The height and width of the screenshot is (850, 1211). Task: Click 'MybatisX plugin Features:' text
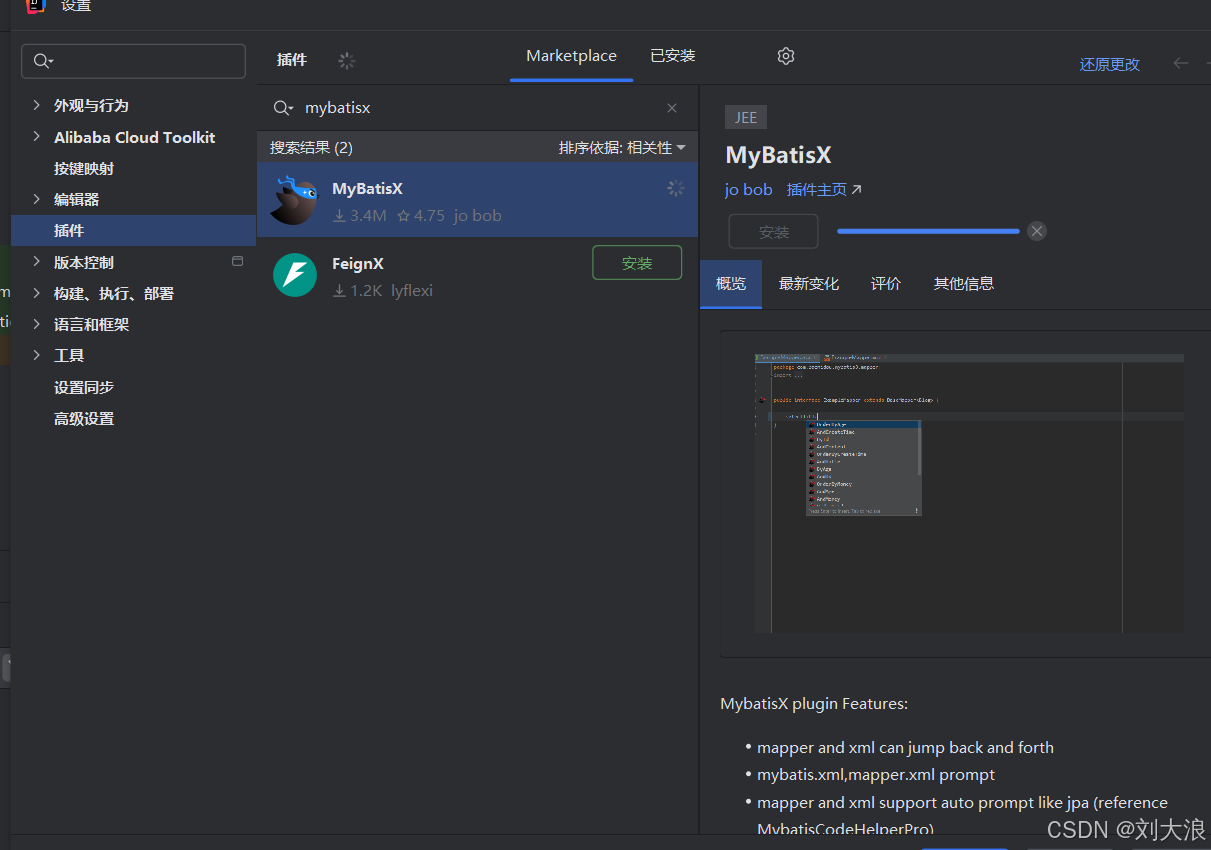814,704
